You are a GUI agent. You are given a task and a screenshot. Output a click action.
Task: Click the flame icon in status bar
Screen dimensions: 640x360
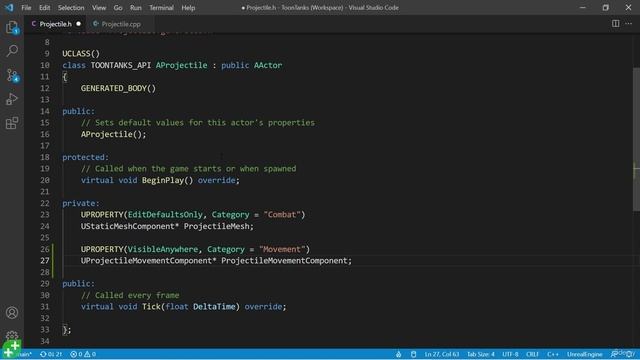tap(398, 354)
